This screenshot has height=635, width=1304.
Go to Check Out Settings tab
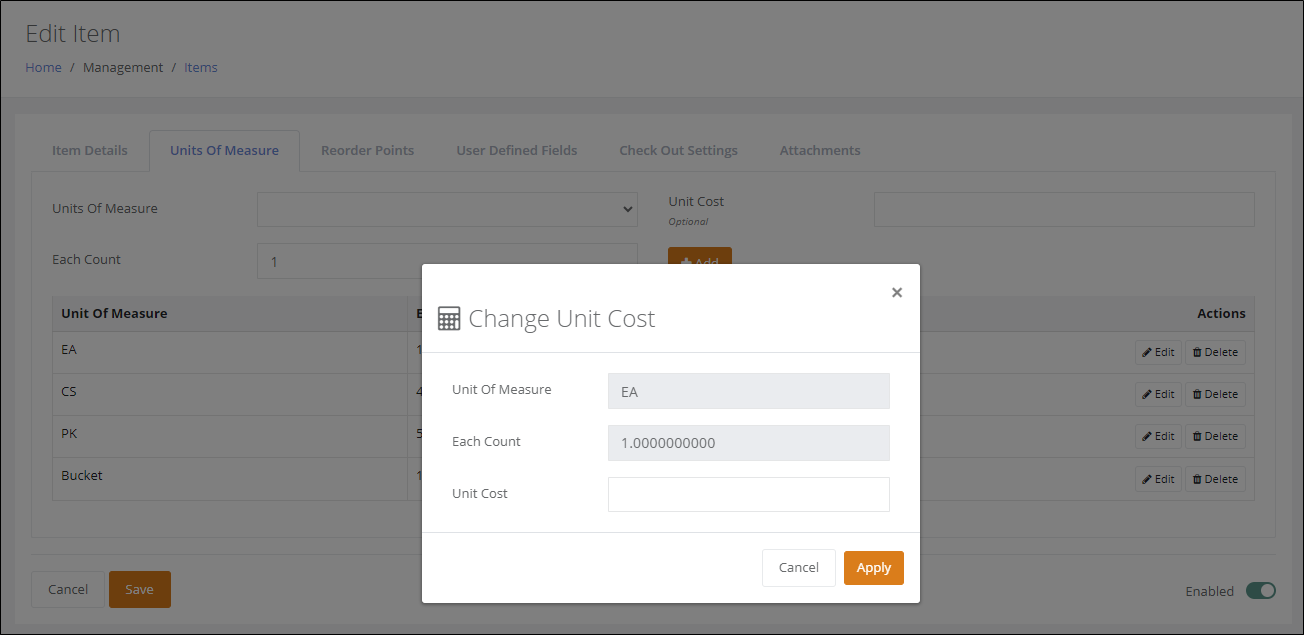pyautogui.click(x=678, y=151)
